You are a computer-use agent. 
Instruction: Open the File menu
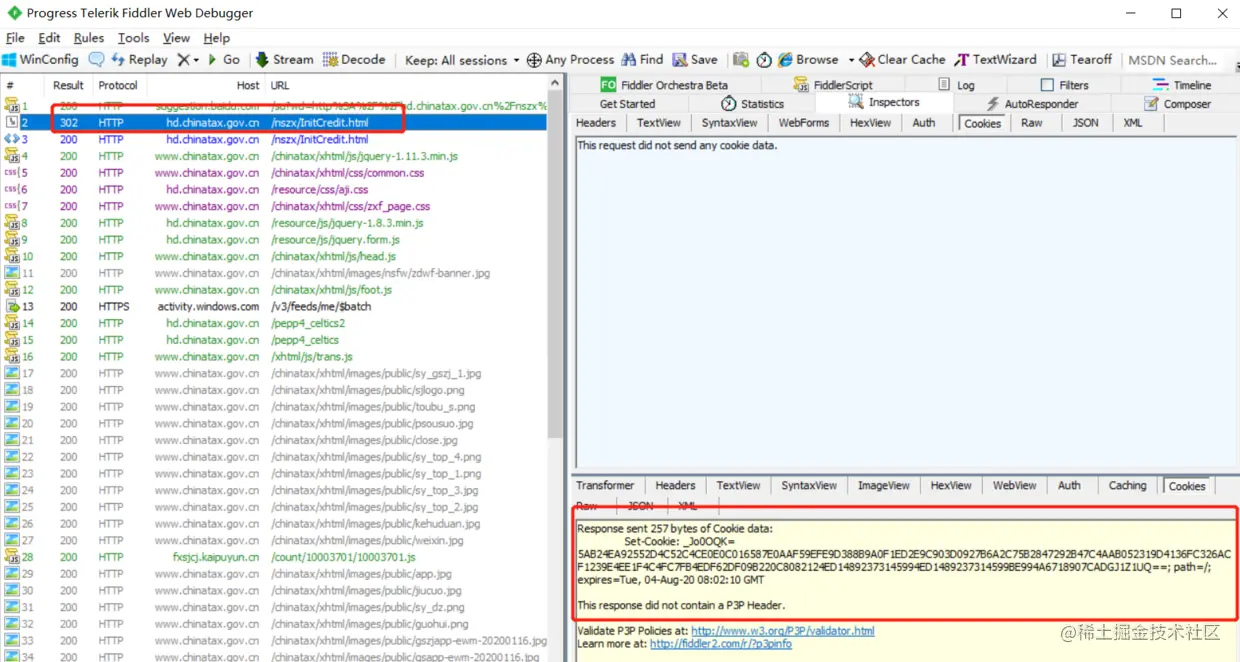pyautogui.click(x=15, y=38)
